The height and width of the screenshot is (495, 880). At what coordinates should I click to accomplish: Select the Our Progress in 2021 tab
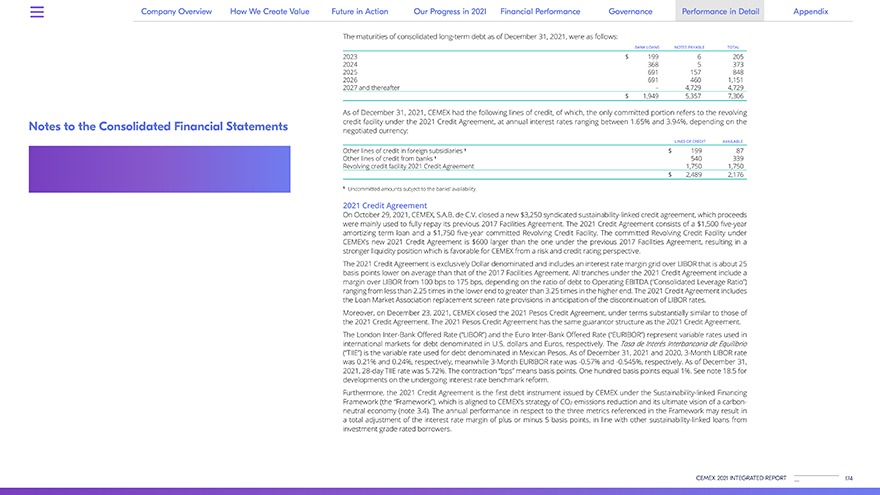tap(449, 12)
